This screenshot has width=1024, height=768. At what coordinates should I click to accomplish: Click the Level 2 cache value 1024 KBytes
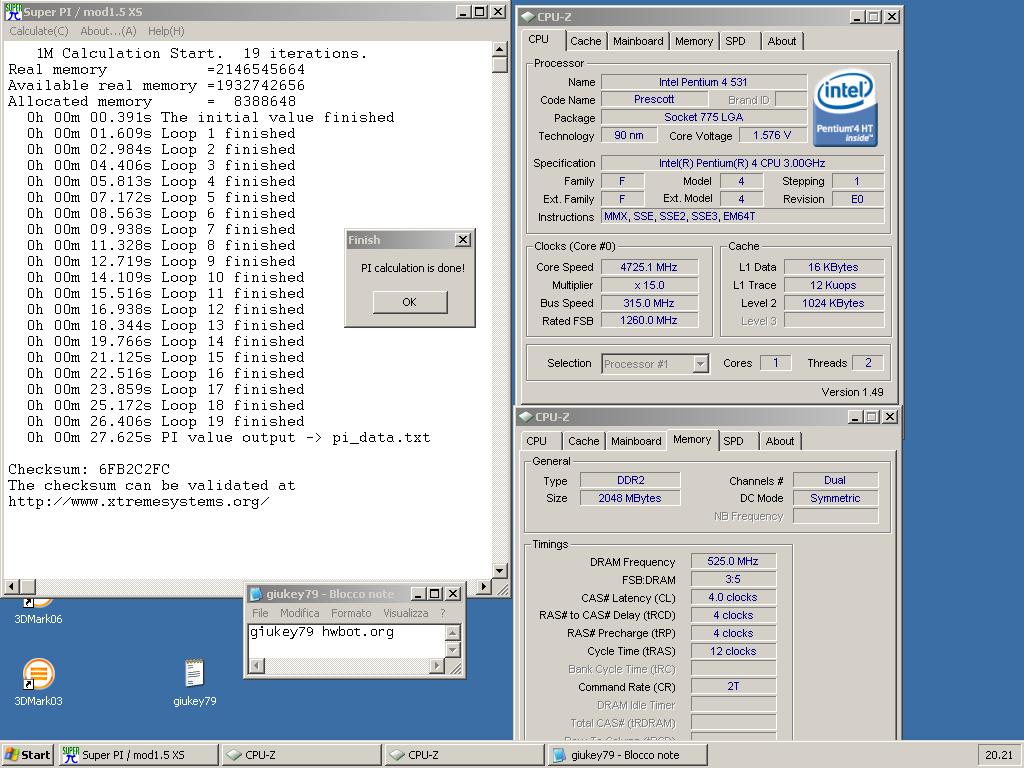pos(833,303)
